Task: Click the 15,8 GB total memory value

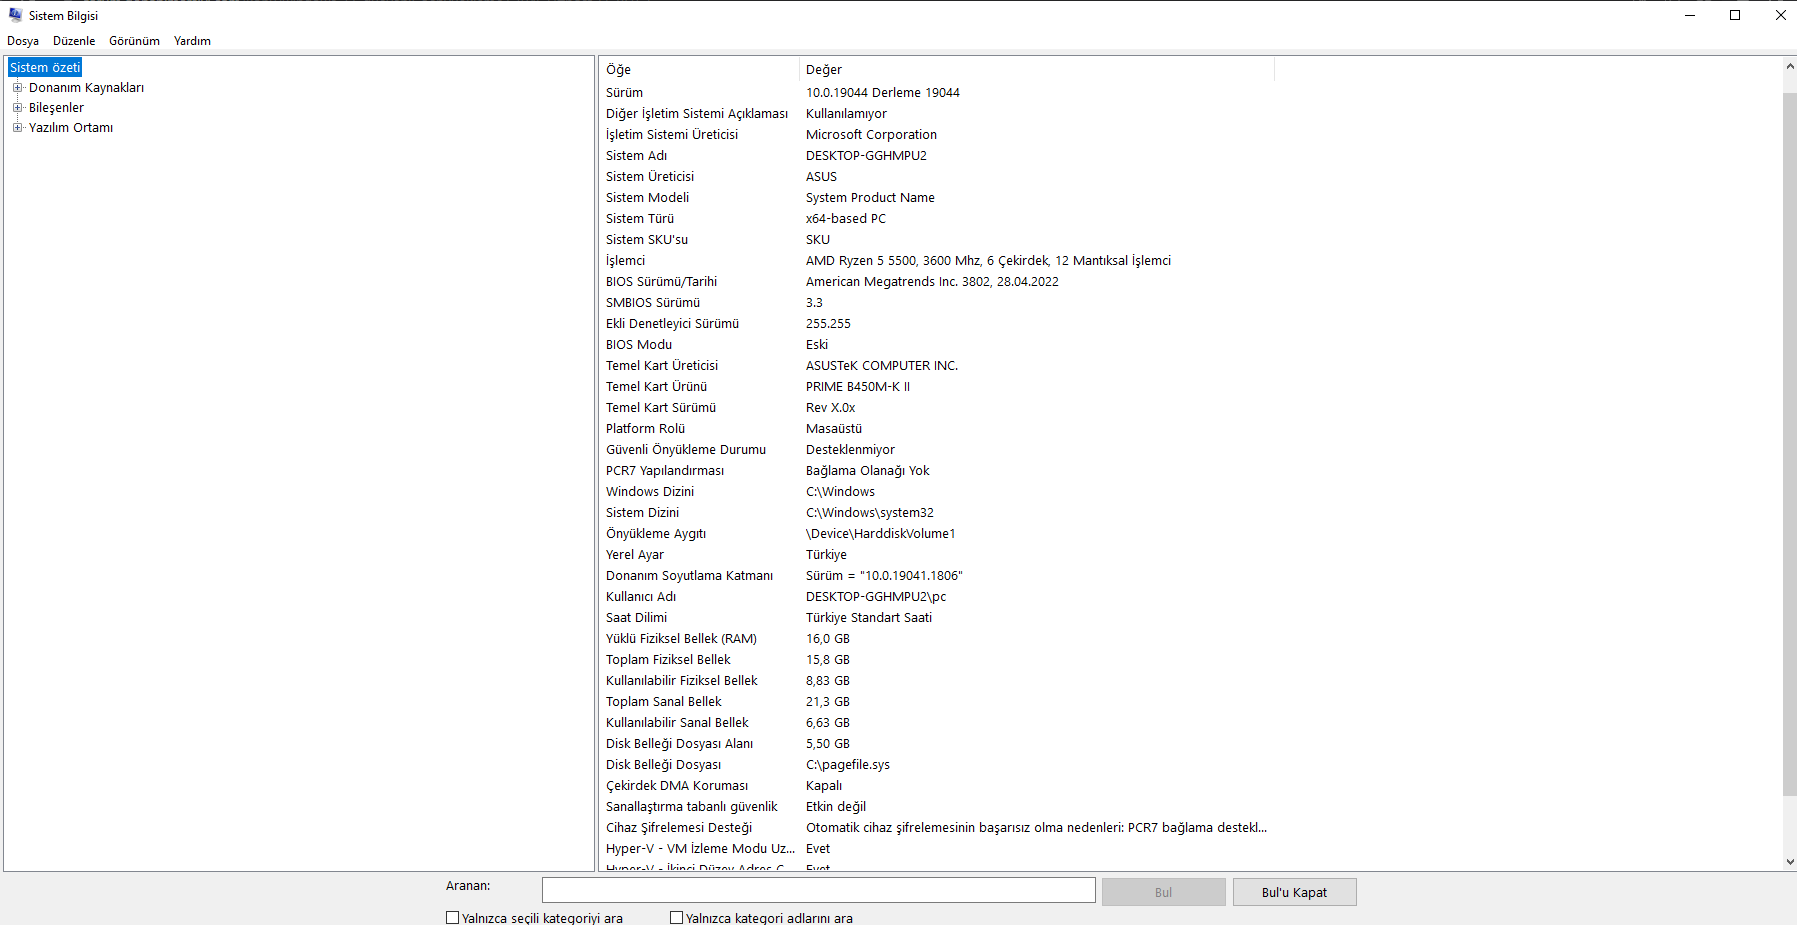Action: coord(828,660)
